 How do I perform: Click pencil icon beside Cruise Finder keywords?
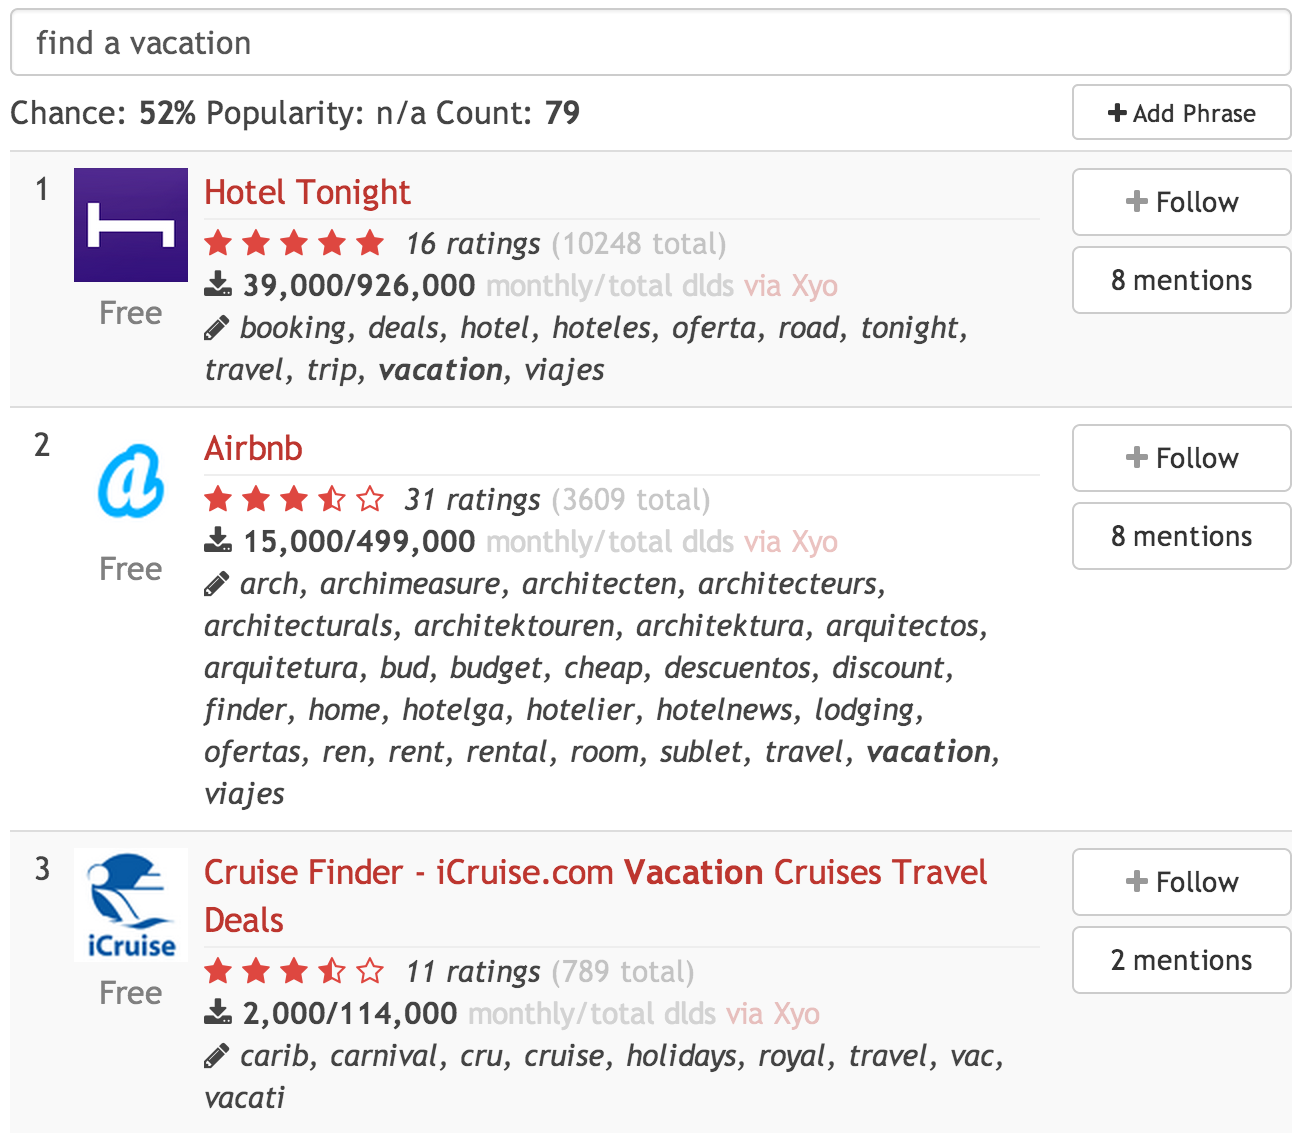click(x=216, y=1056)
